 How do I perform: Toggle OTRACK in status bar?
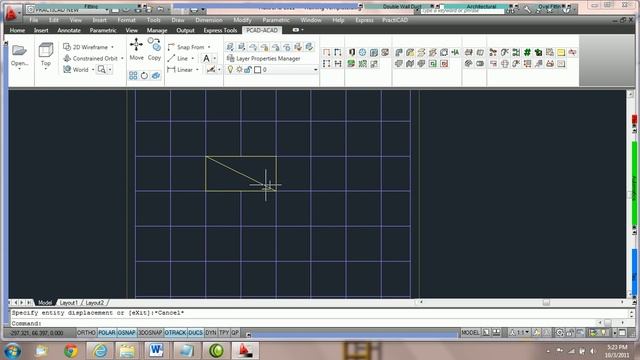pos(176,333)
